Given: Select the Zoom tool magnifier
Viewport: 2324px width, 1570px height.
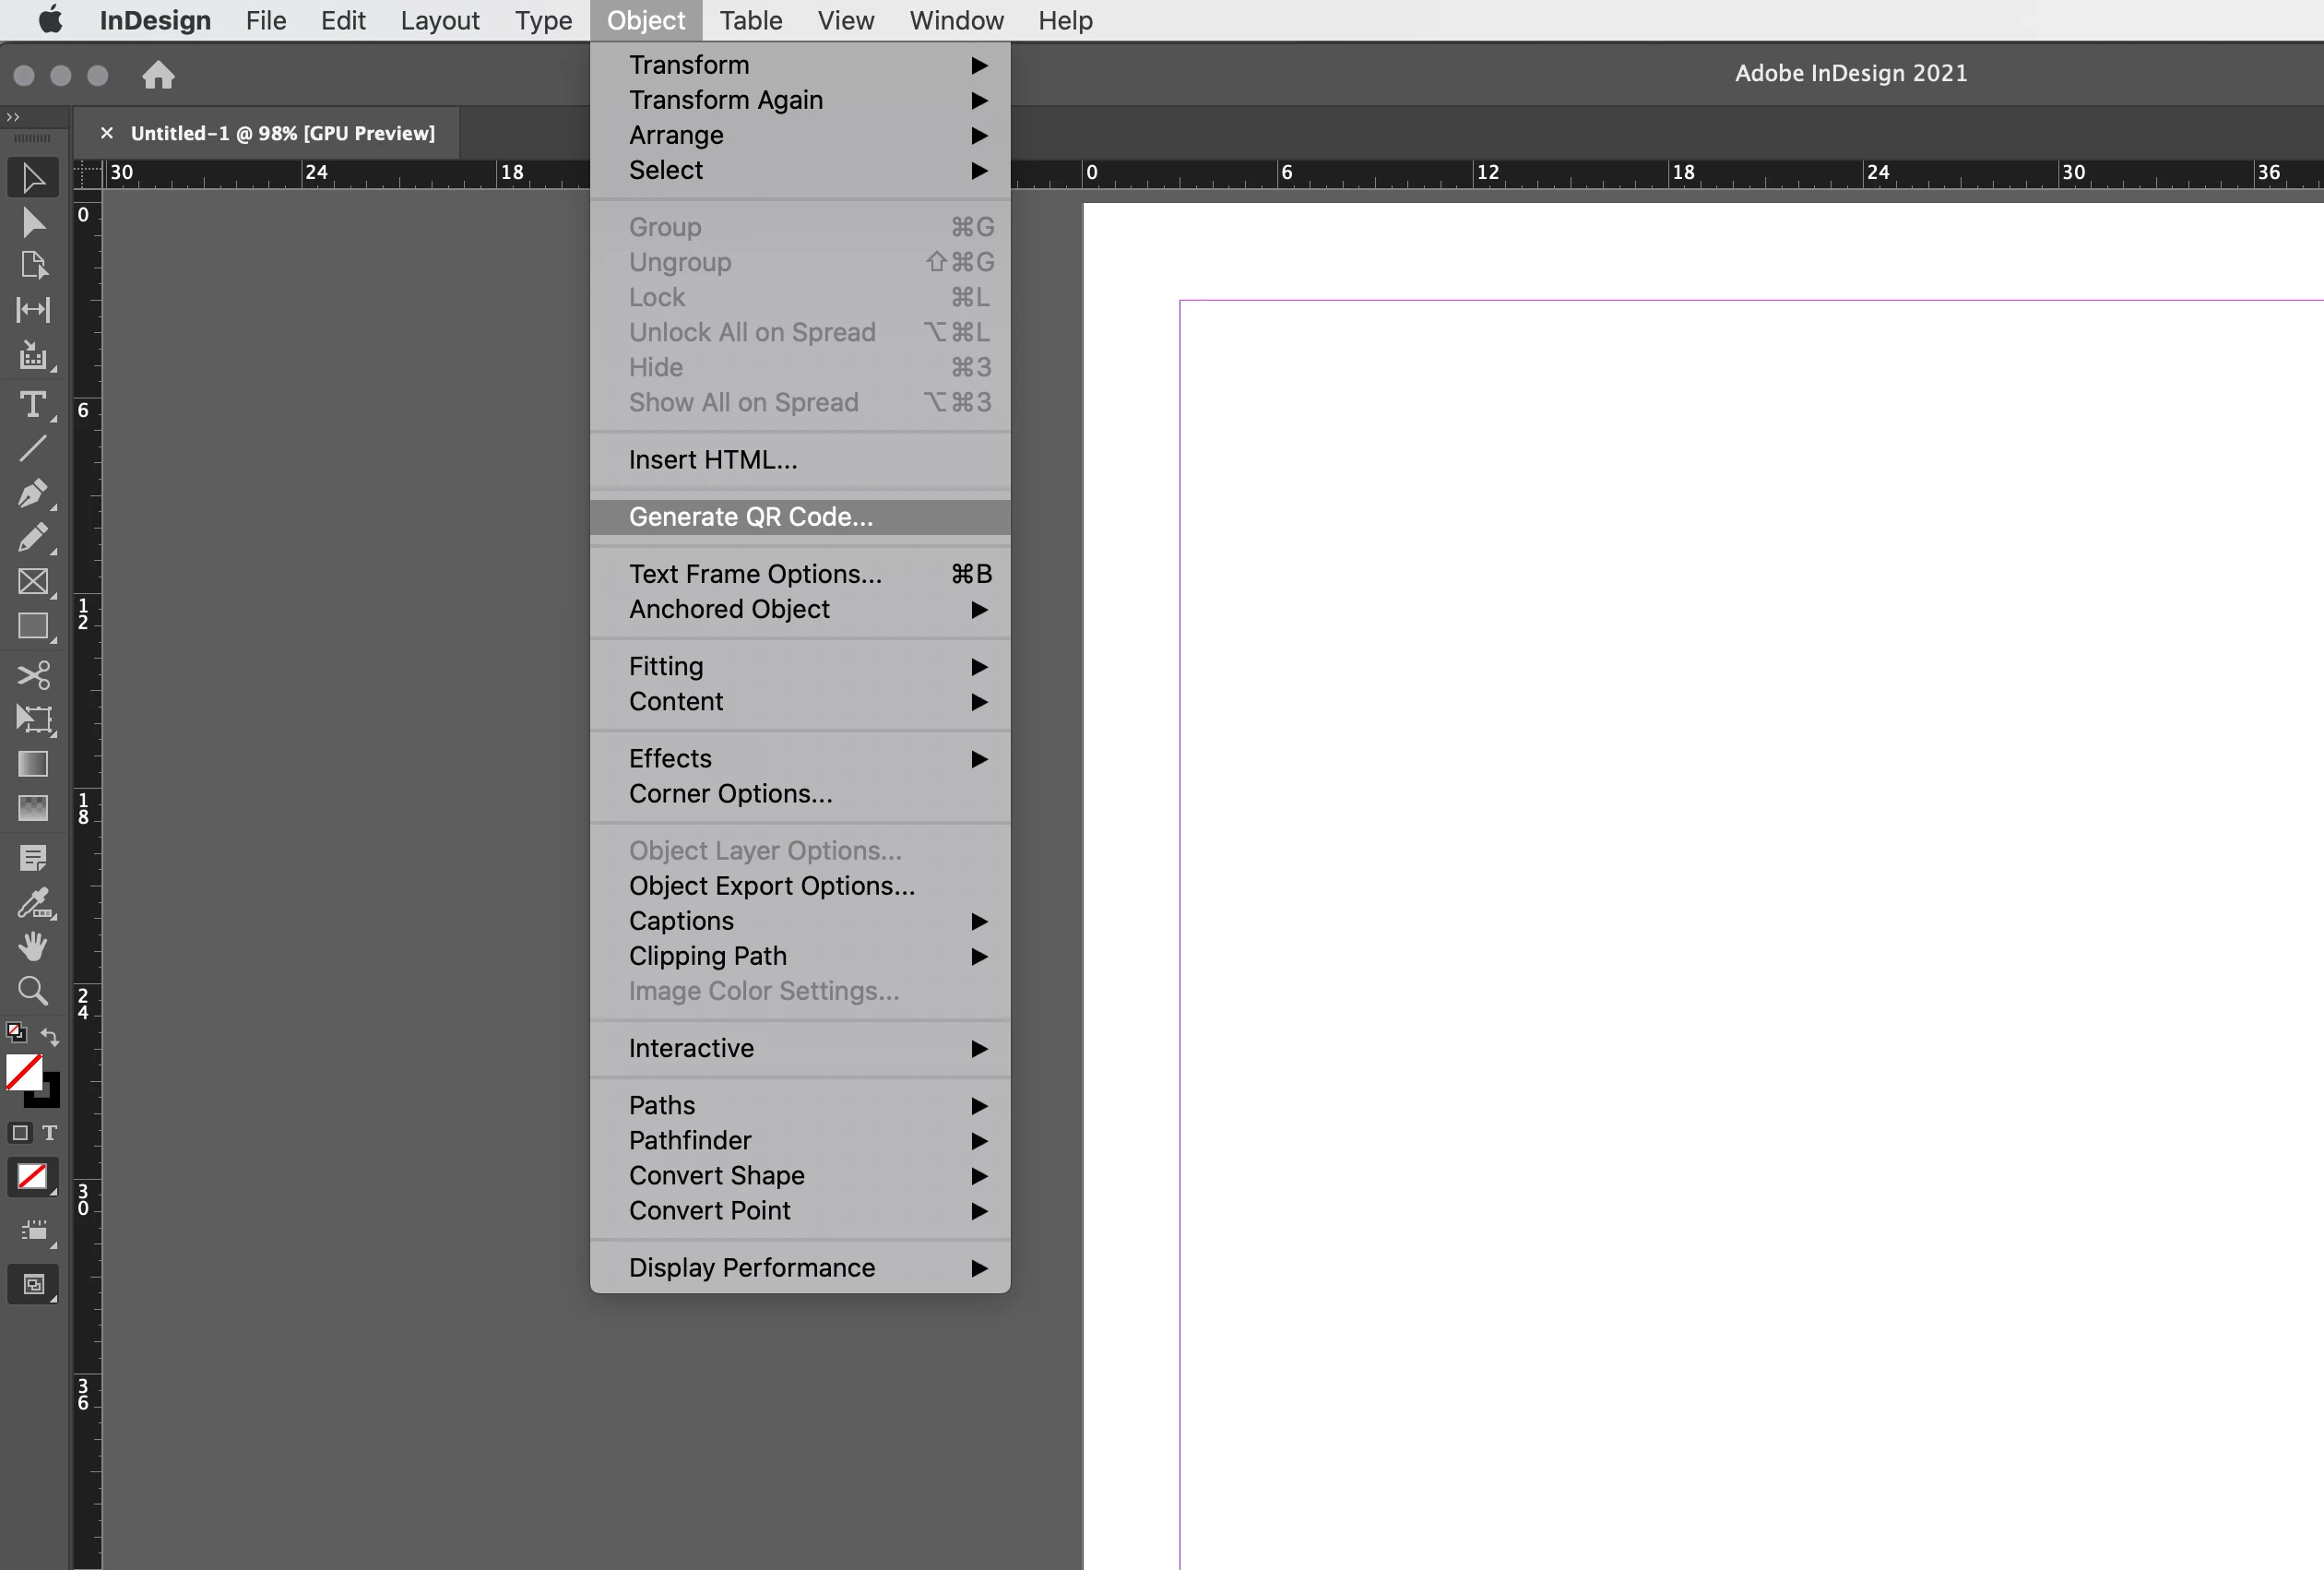Looking at the screenshot, I should [x=32, y=991].
